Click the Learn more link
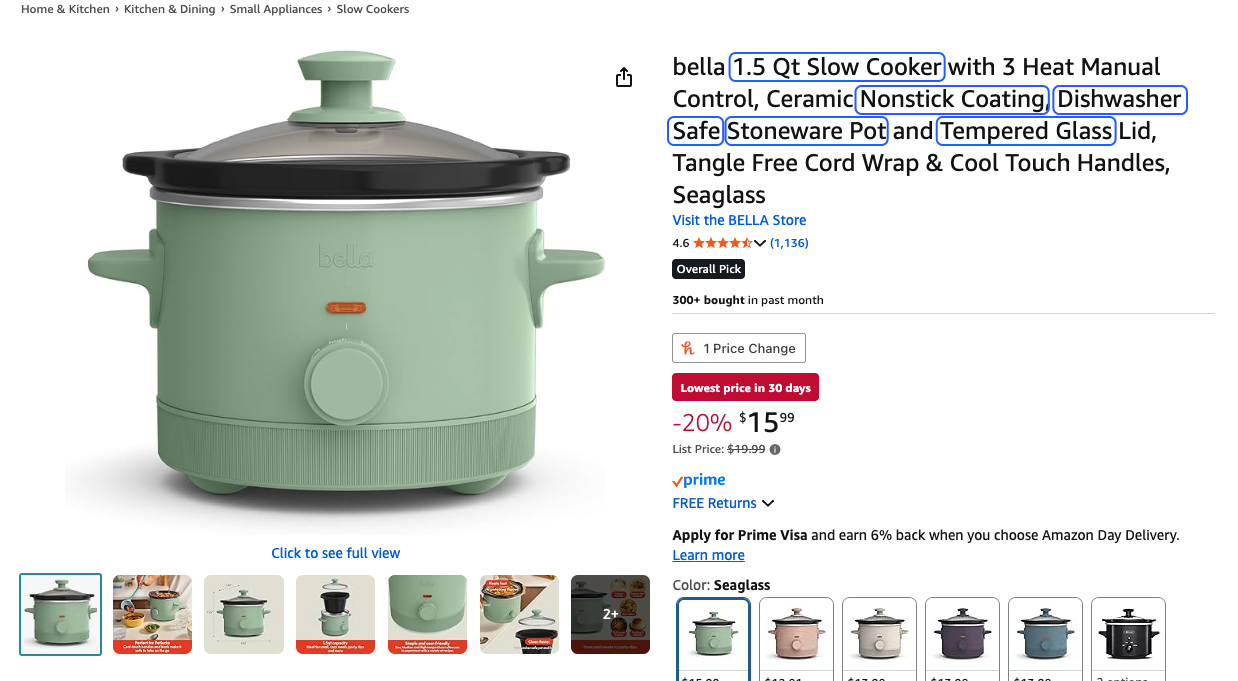The height and width of the screenshot is (681, 1238). [708, 555]
